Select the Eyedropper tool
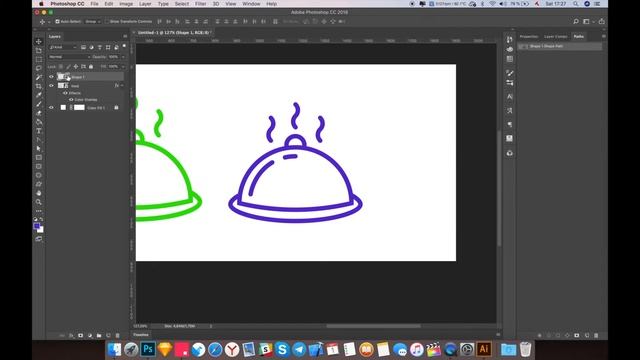The height and width of the screenshot is (360, 640). [x=39, y=95]
